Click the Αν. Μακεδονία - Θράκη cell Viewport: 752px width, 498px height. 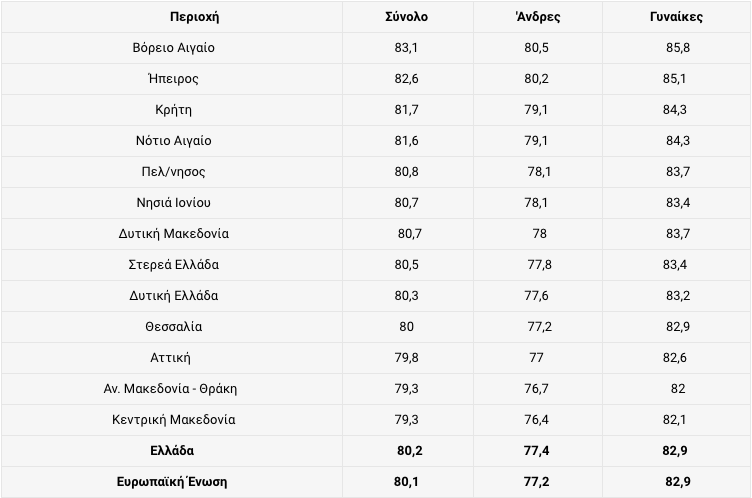(170, 389)
